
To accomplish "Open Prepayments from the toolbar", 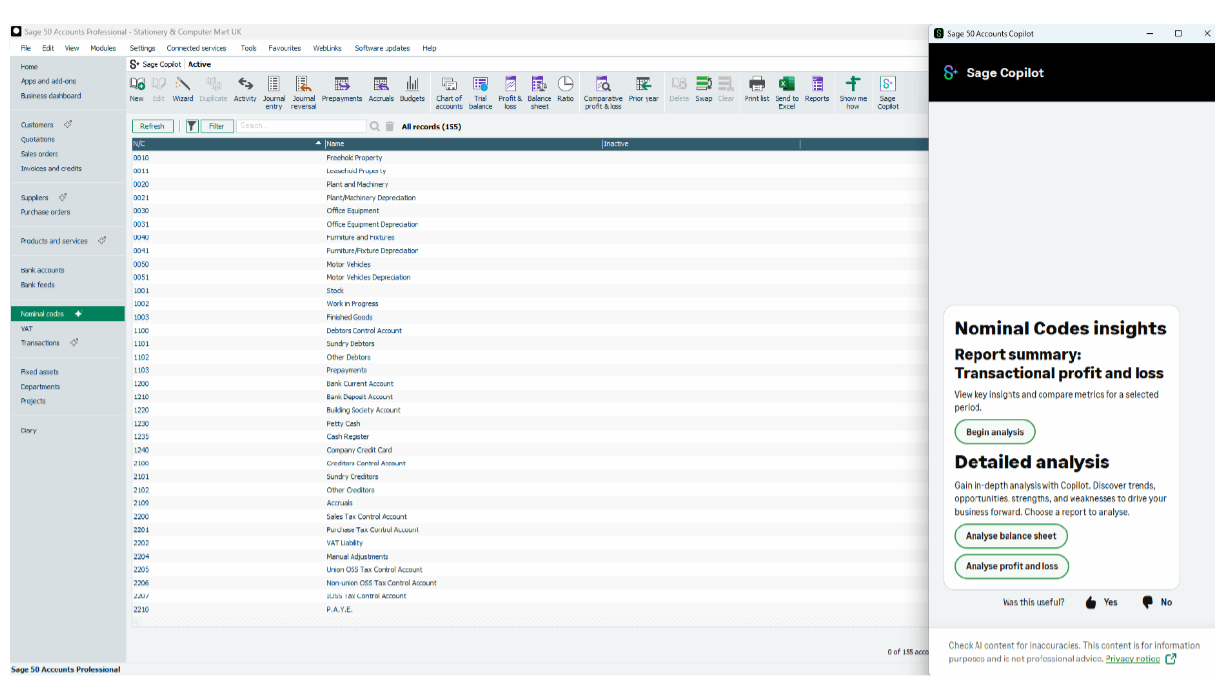I will coord(342,88).
